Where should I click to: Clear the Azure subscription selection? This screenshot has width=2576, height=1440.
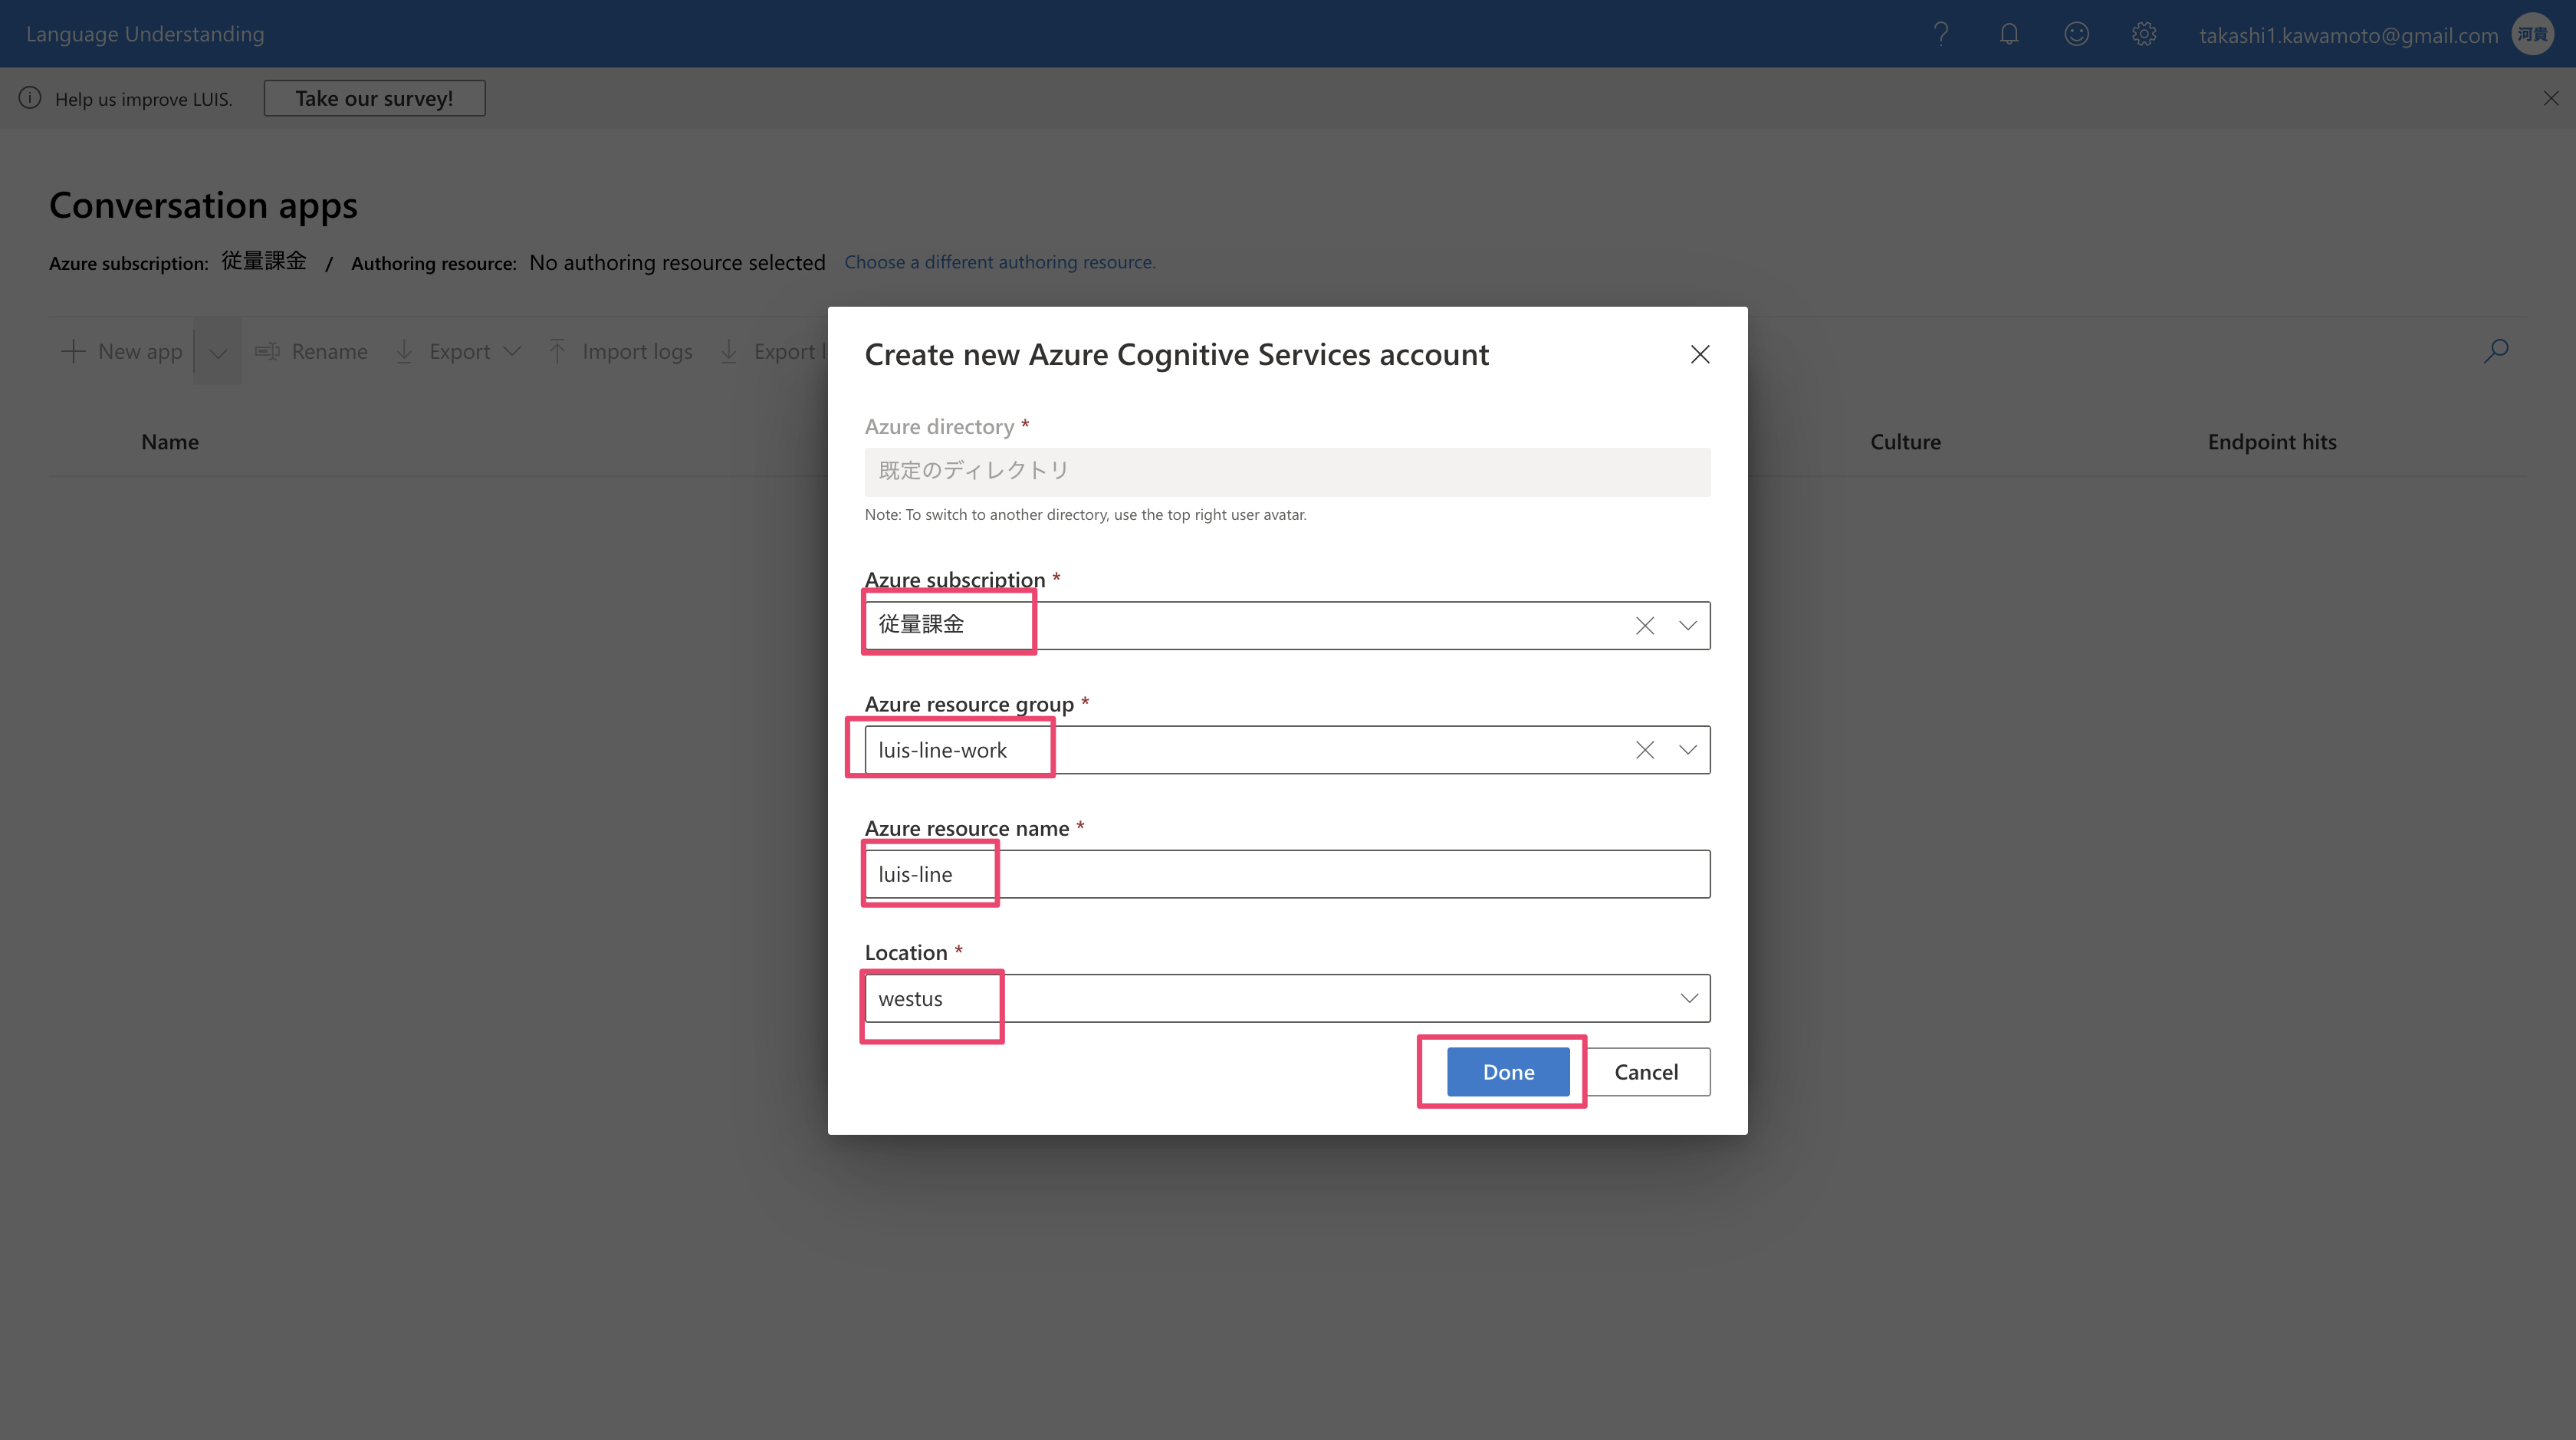(1645, 626)
